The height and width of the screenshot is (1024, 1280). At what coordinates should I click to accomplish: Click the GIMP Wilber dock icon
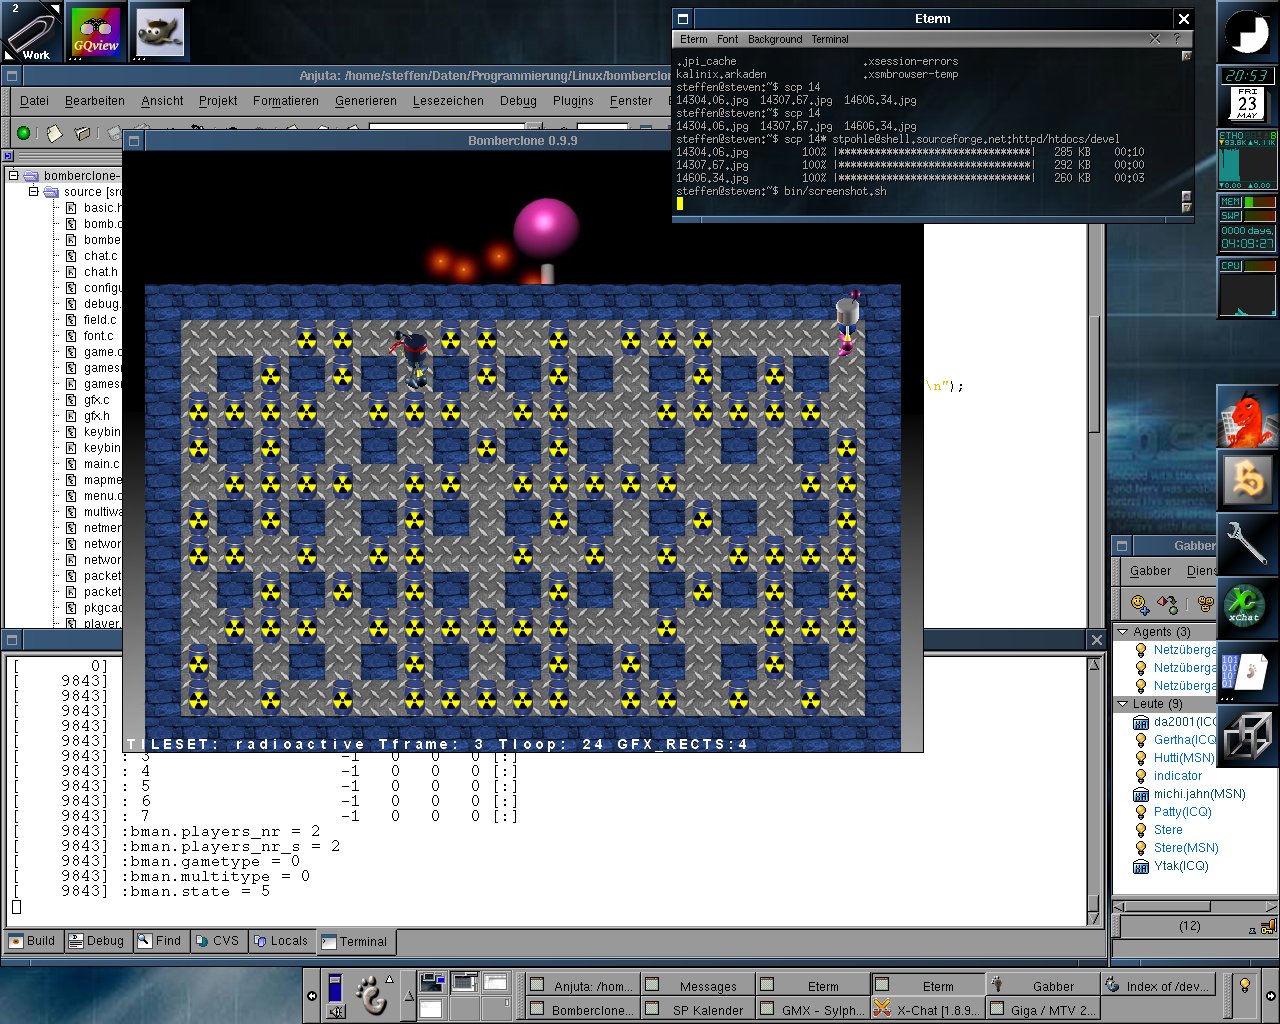[158, 32]
